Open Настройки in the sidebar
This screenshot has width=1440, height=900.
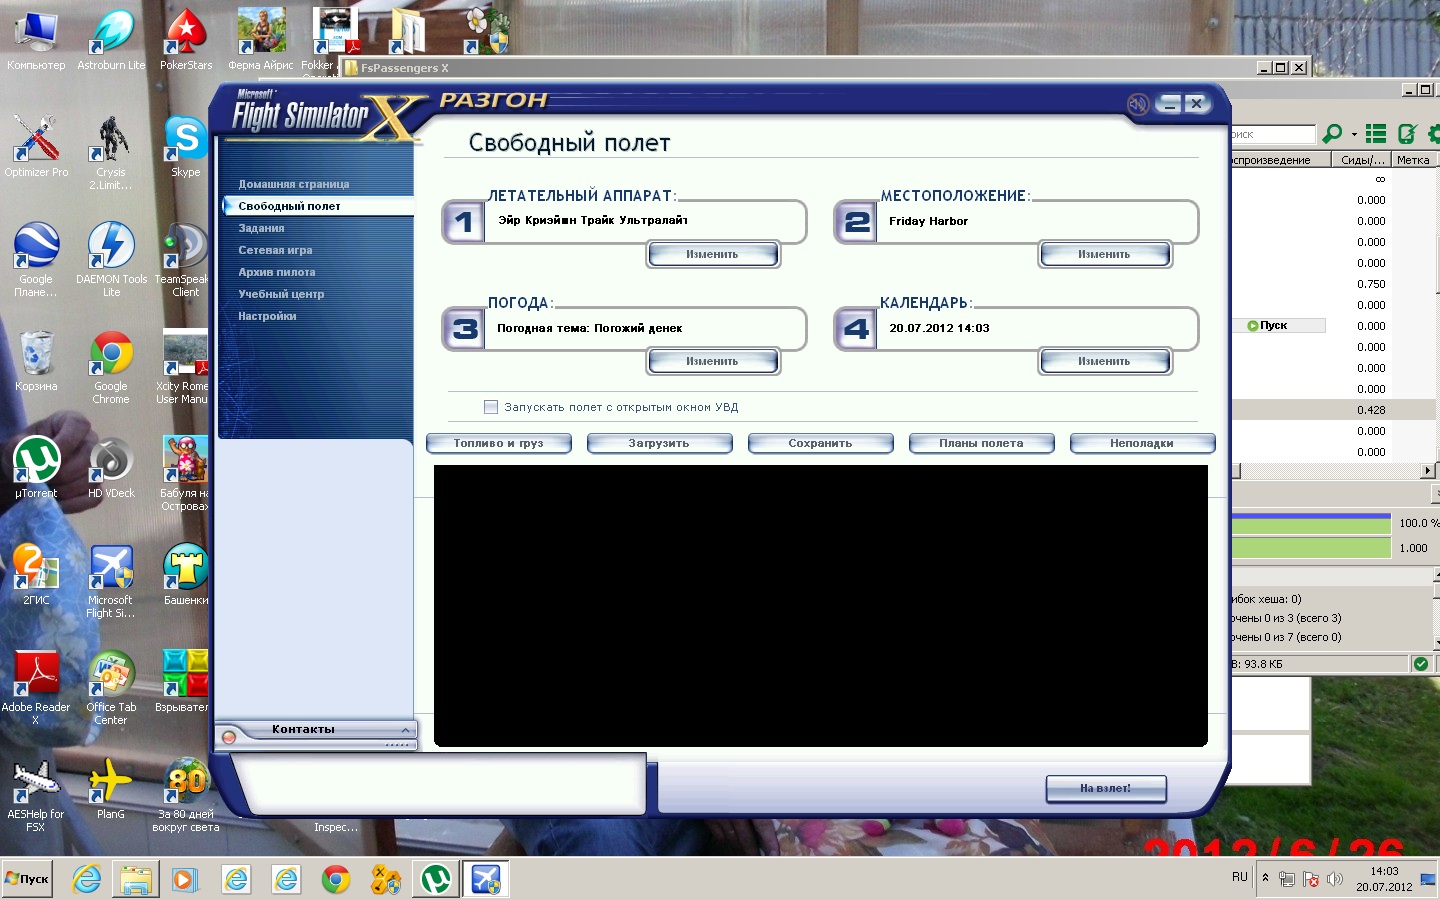coord(267,316)
